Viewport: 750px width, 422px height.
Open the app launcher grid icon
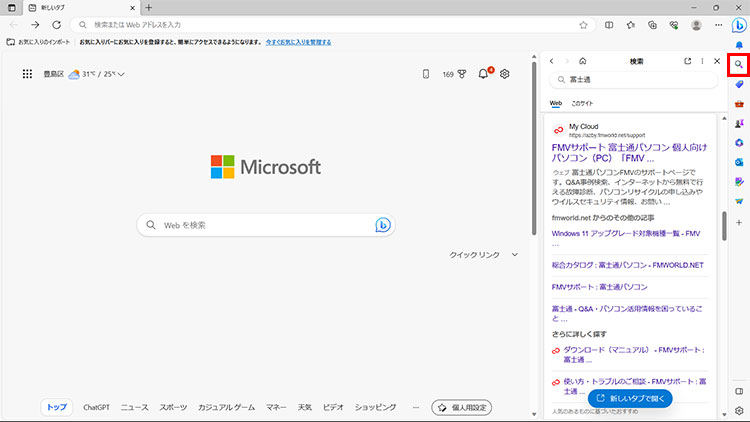point(27,74)
